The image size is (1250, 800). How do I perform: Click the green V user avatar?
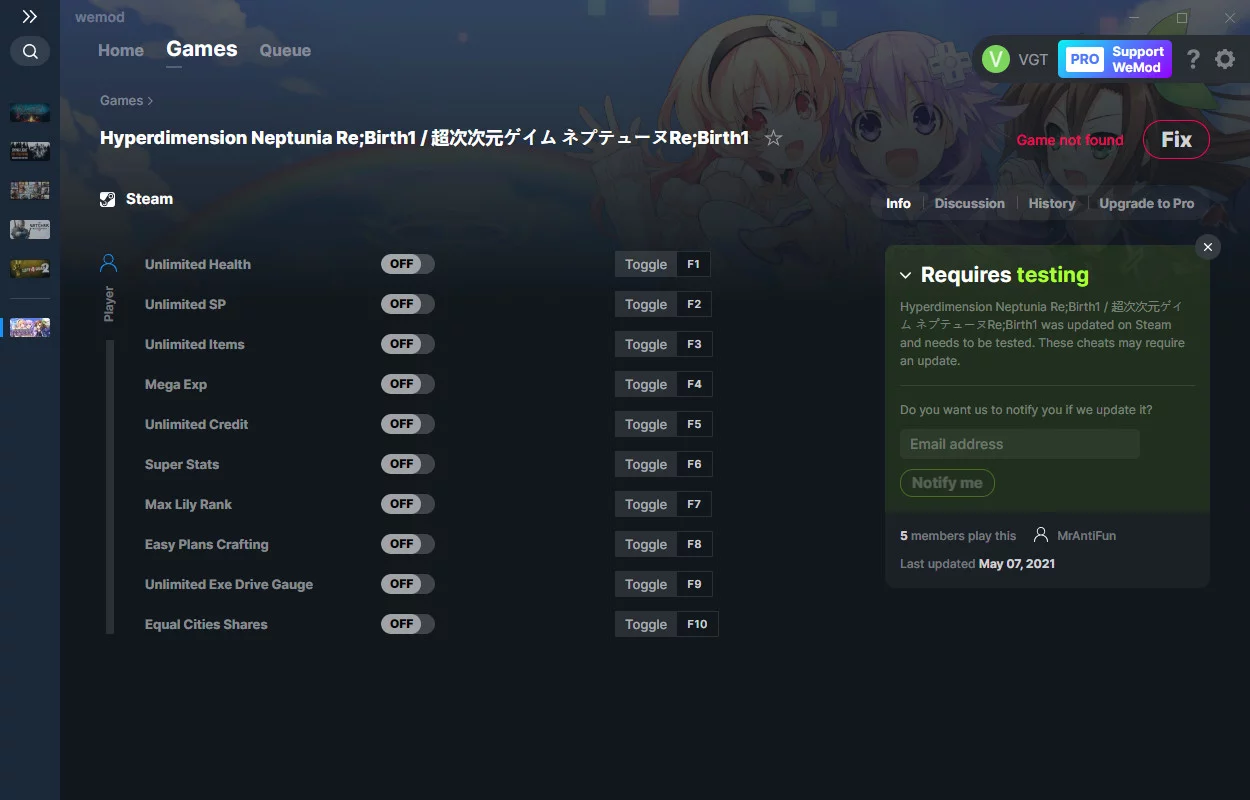tap(996, 59)
